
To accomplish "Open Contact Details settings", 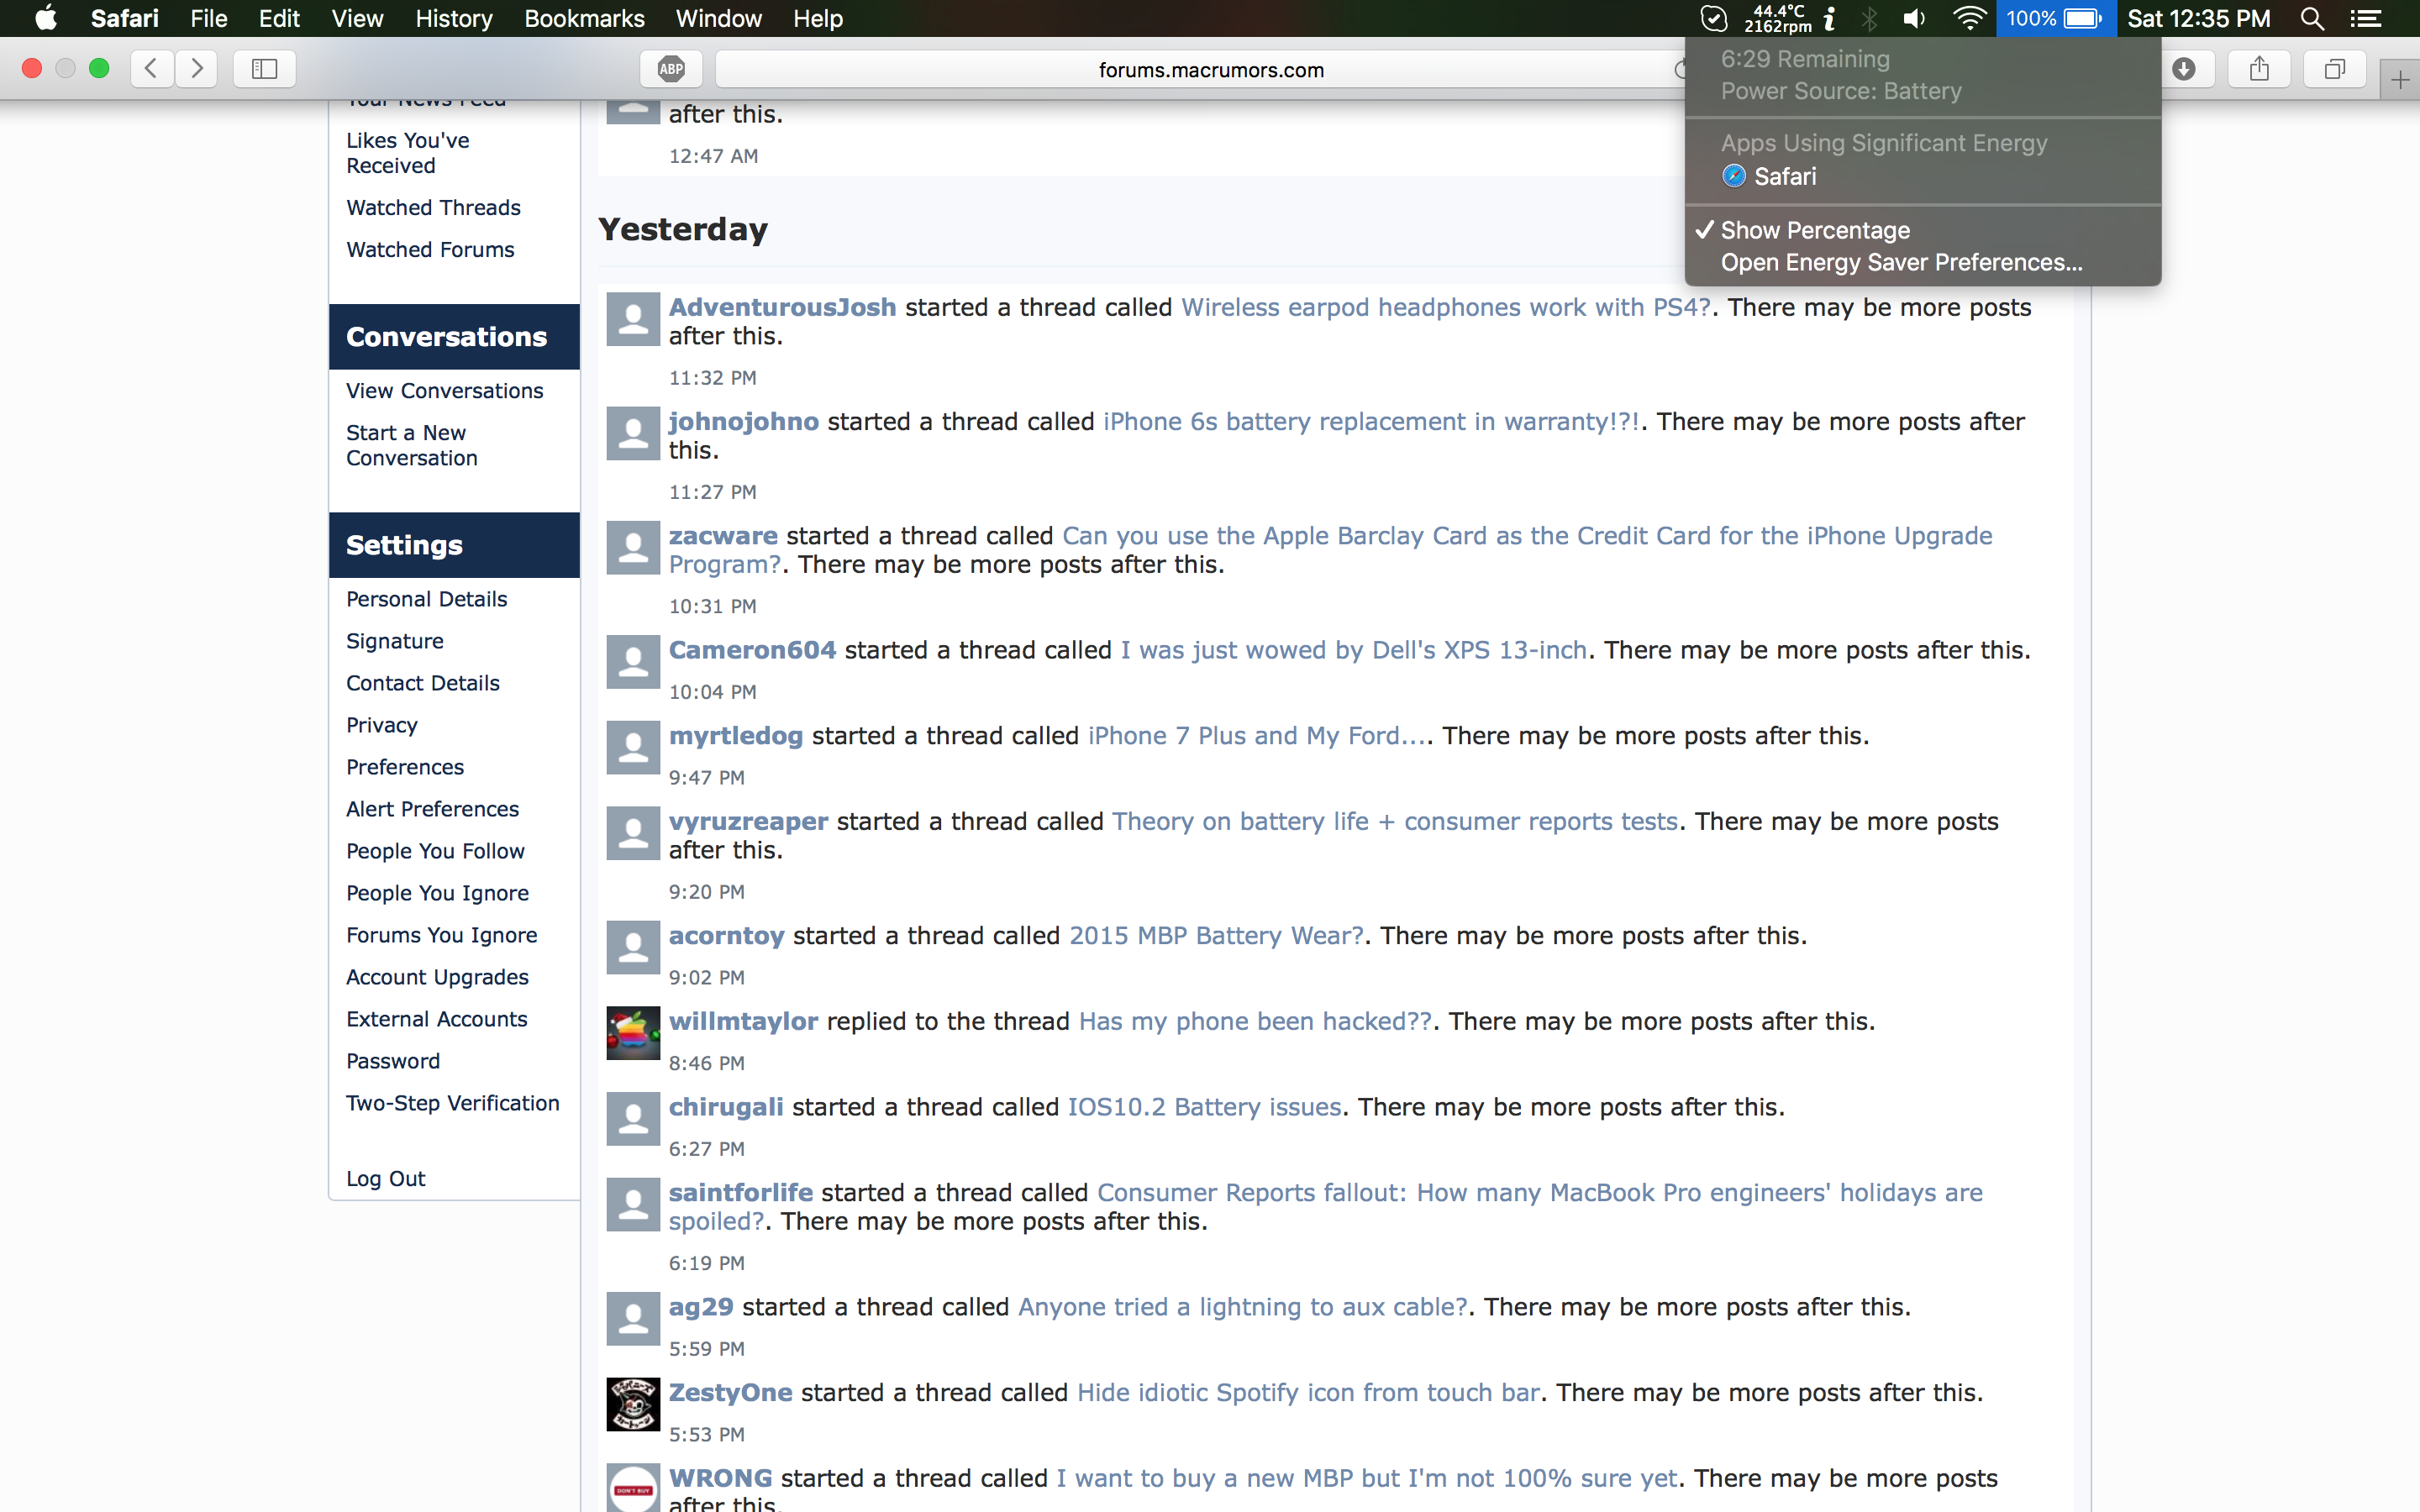I will point(422,682).
